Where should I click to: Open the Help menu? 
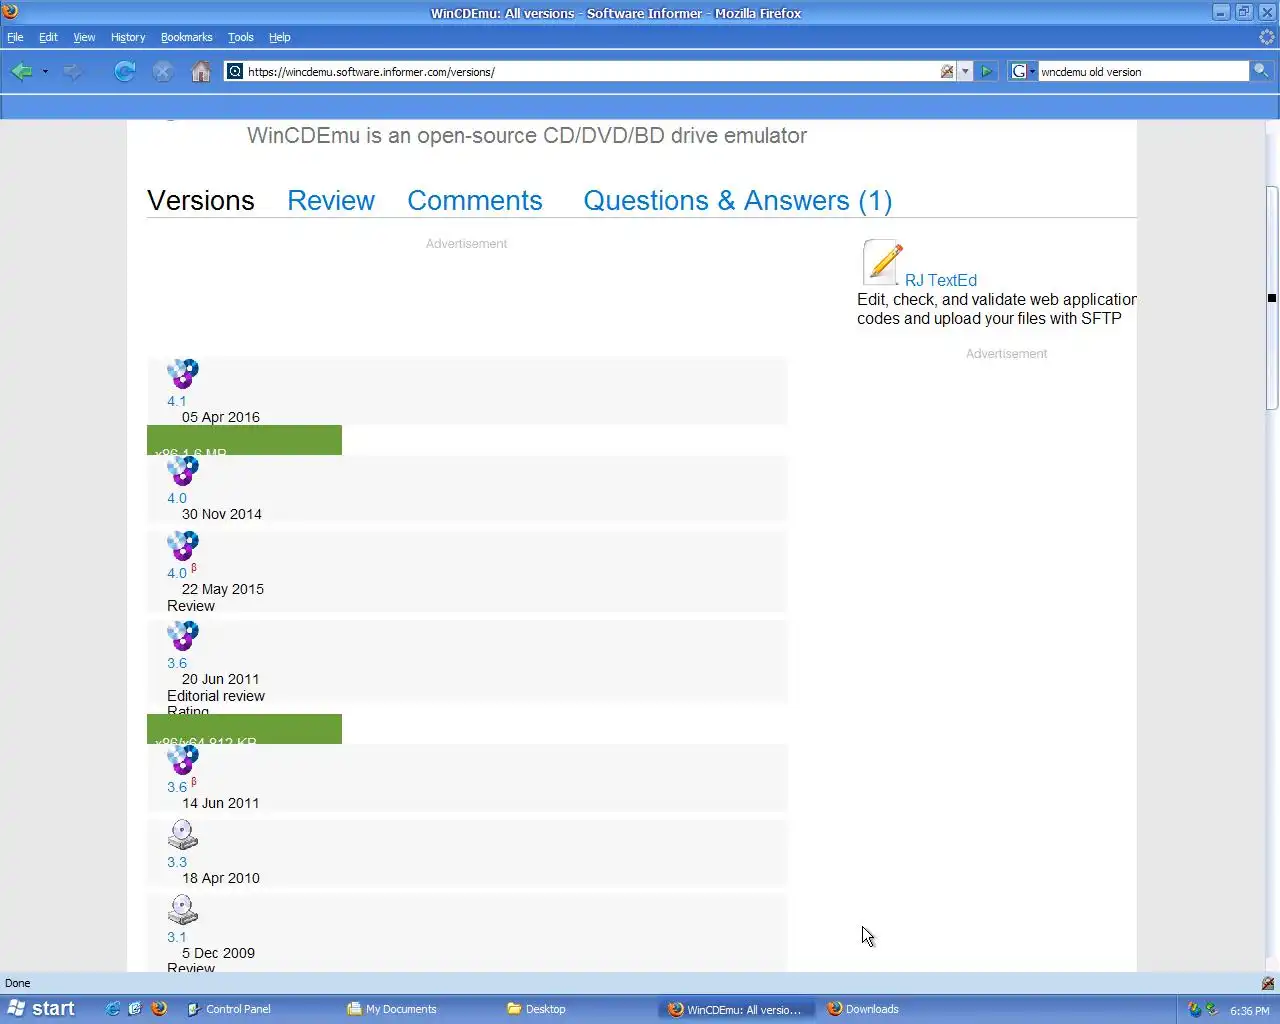280,37
